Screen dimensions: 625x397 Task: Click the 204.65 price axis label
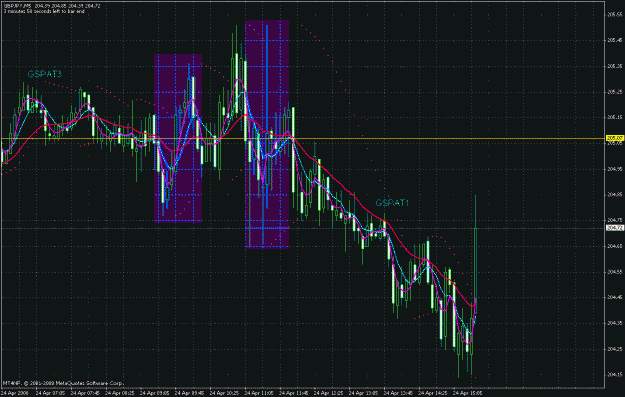click(615, 246)
